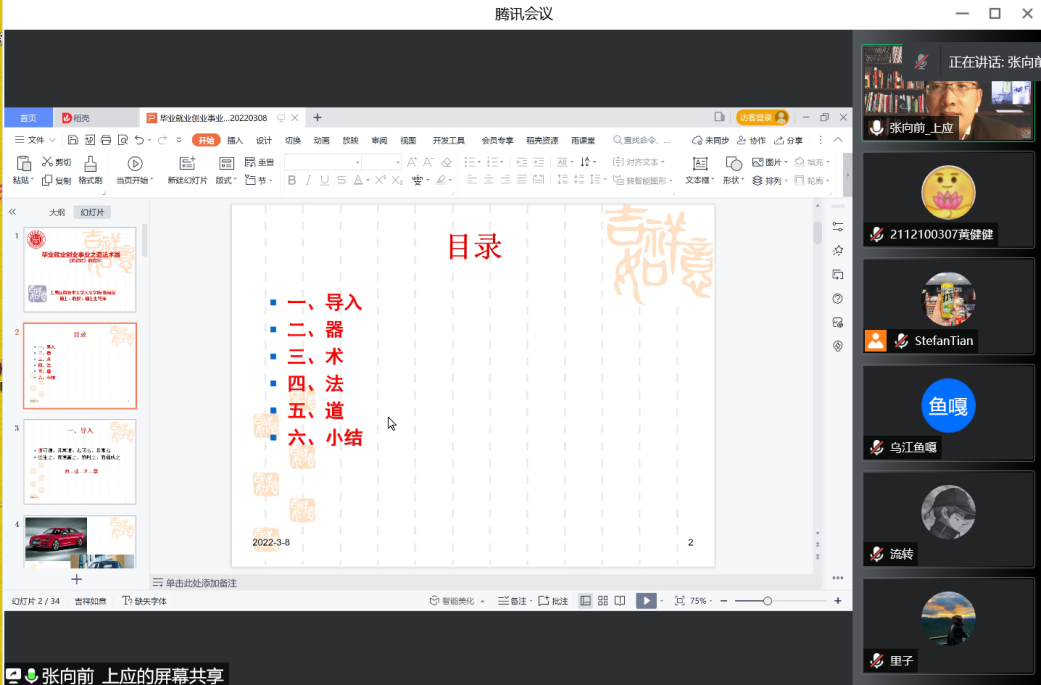
Task: Click the Print icon in quick access toolbar
Action: [x=106, y=140]
